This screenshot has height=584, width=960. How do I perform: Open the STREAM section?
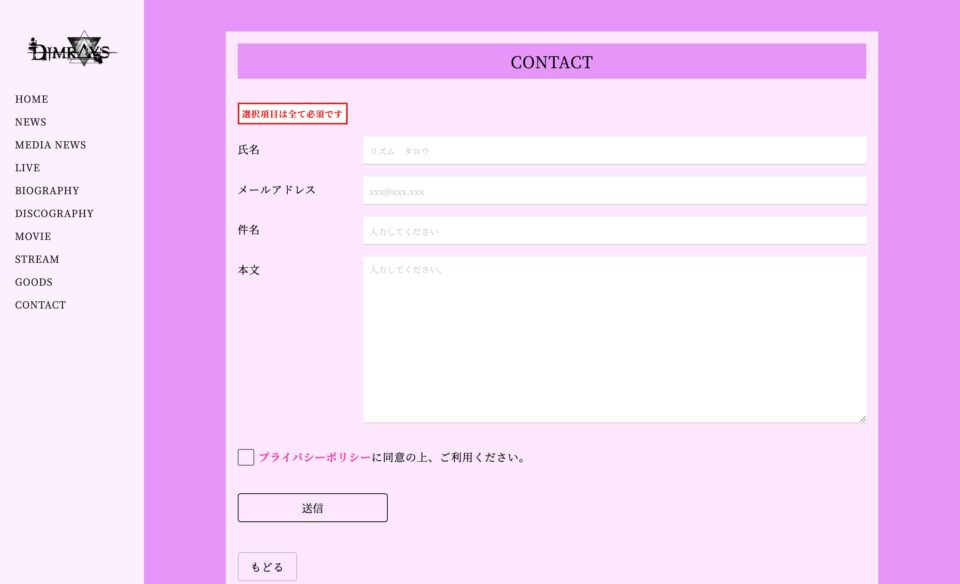(x=37, y=259)
